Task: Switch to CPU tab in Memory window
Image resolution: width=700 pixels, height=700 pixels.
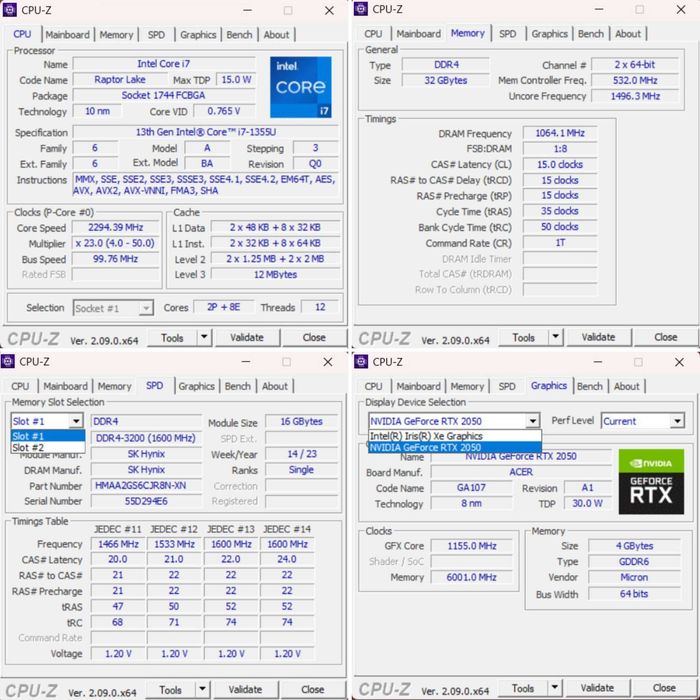Action: click(x=373, y=33)
